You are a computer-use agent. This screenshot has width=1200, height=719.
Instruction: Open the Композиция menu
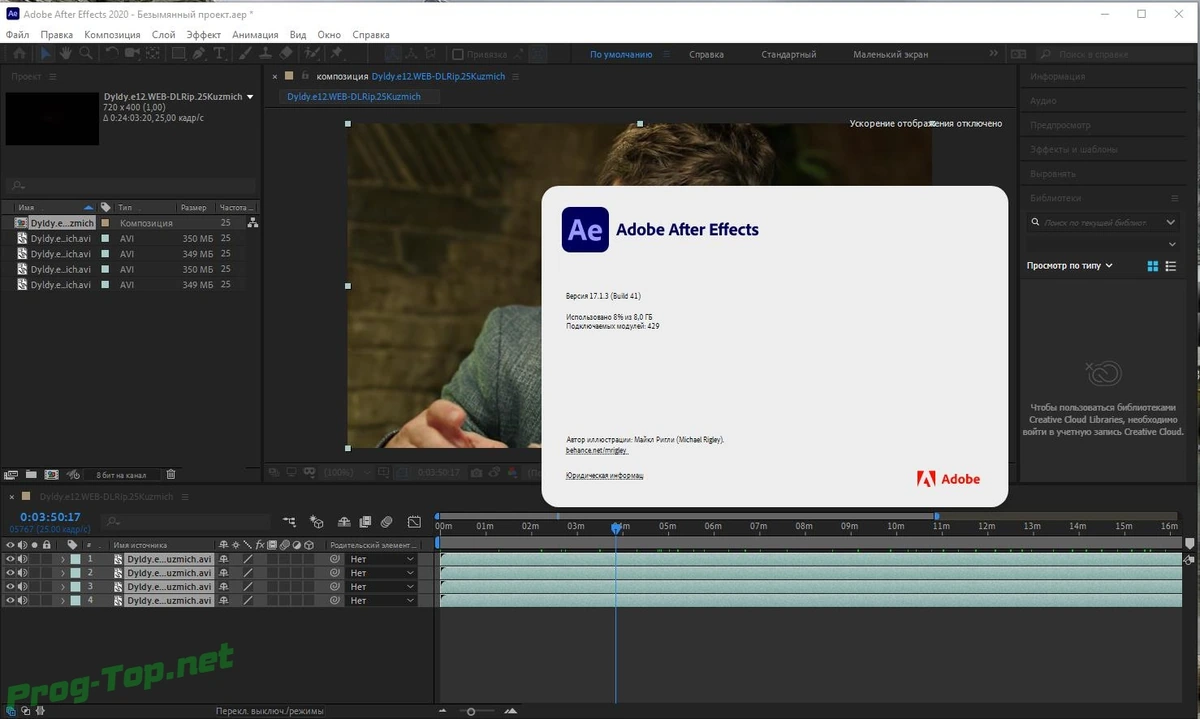click(x=112, y=35)
